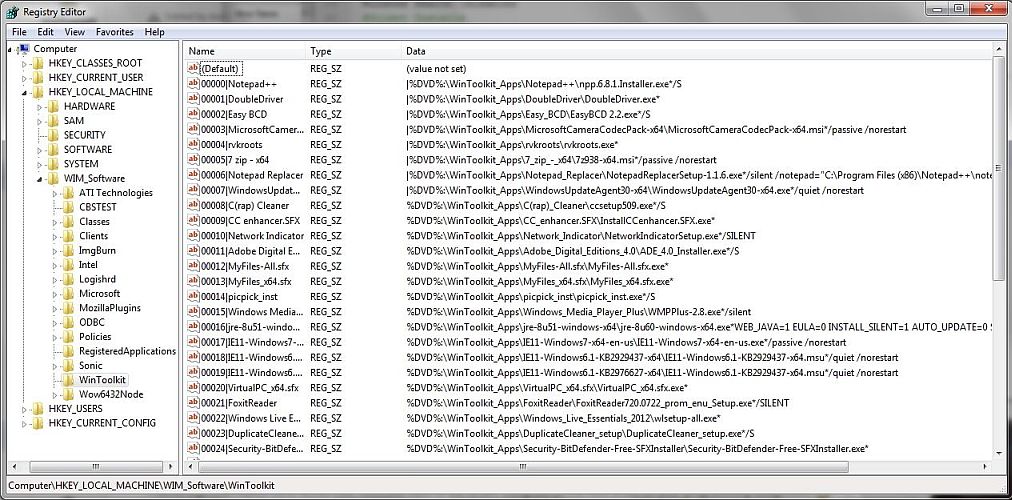Select the Sonic key
The width and height of the screenshot is (1012, 500).
point(90,366)
